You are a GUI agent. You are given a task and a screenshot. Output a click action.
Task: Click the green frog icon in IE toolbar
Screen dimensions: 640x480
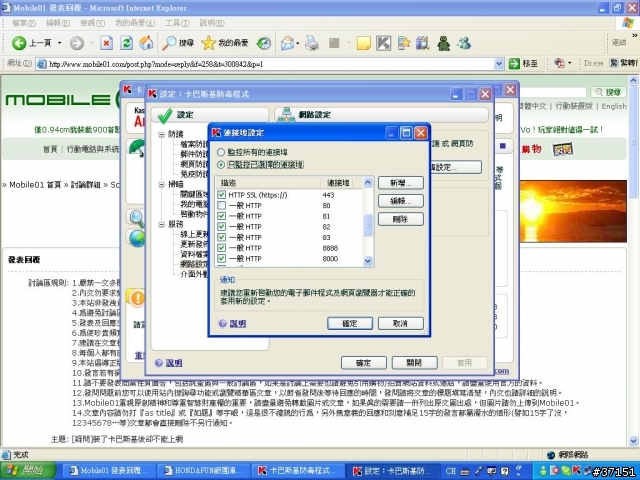point(444,43)
